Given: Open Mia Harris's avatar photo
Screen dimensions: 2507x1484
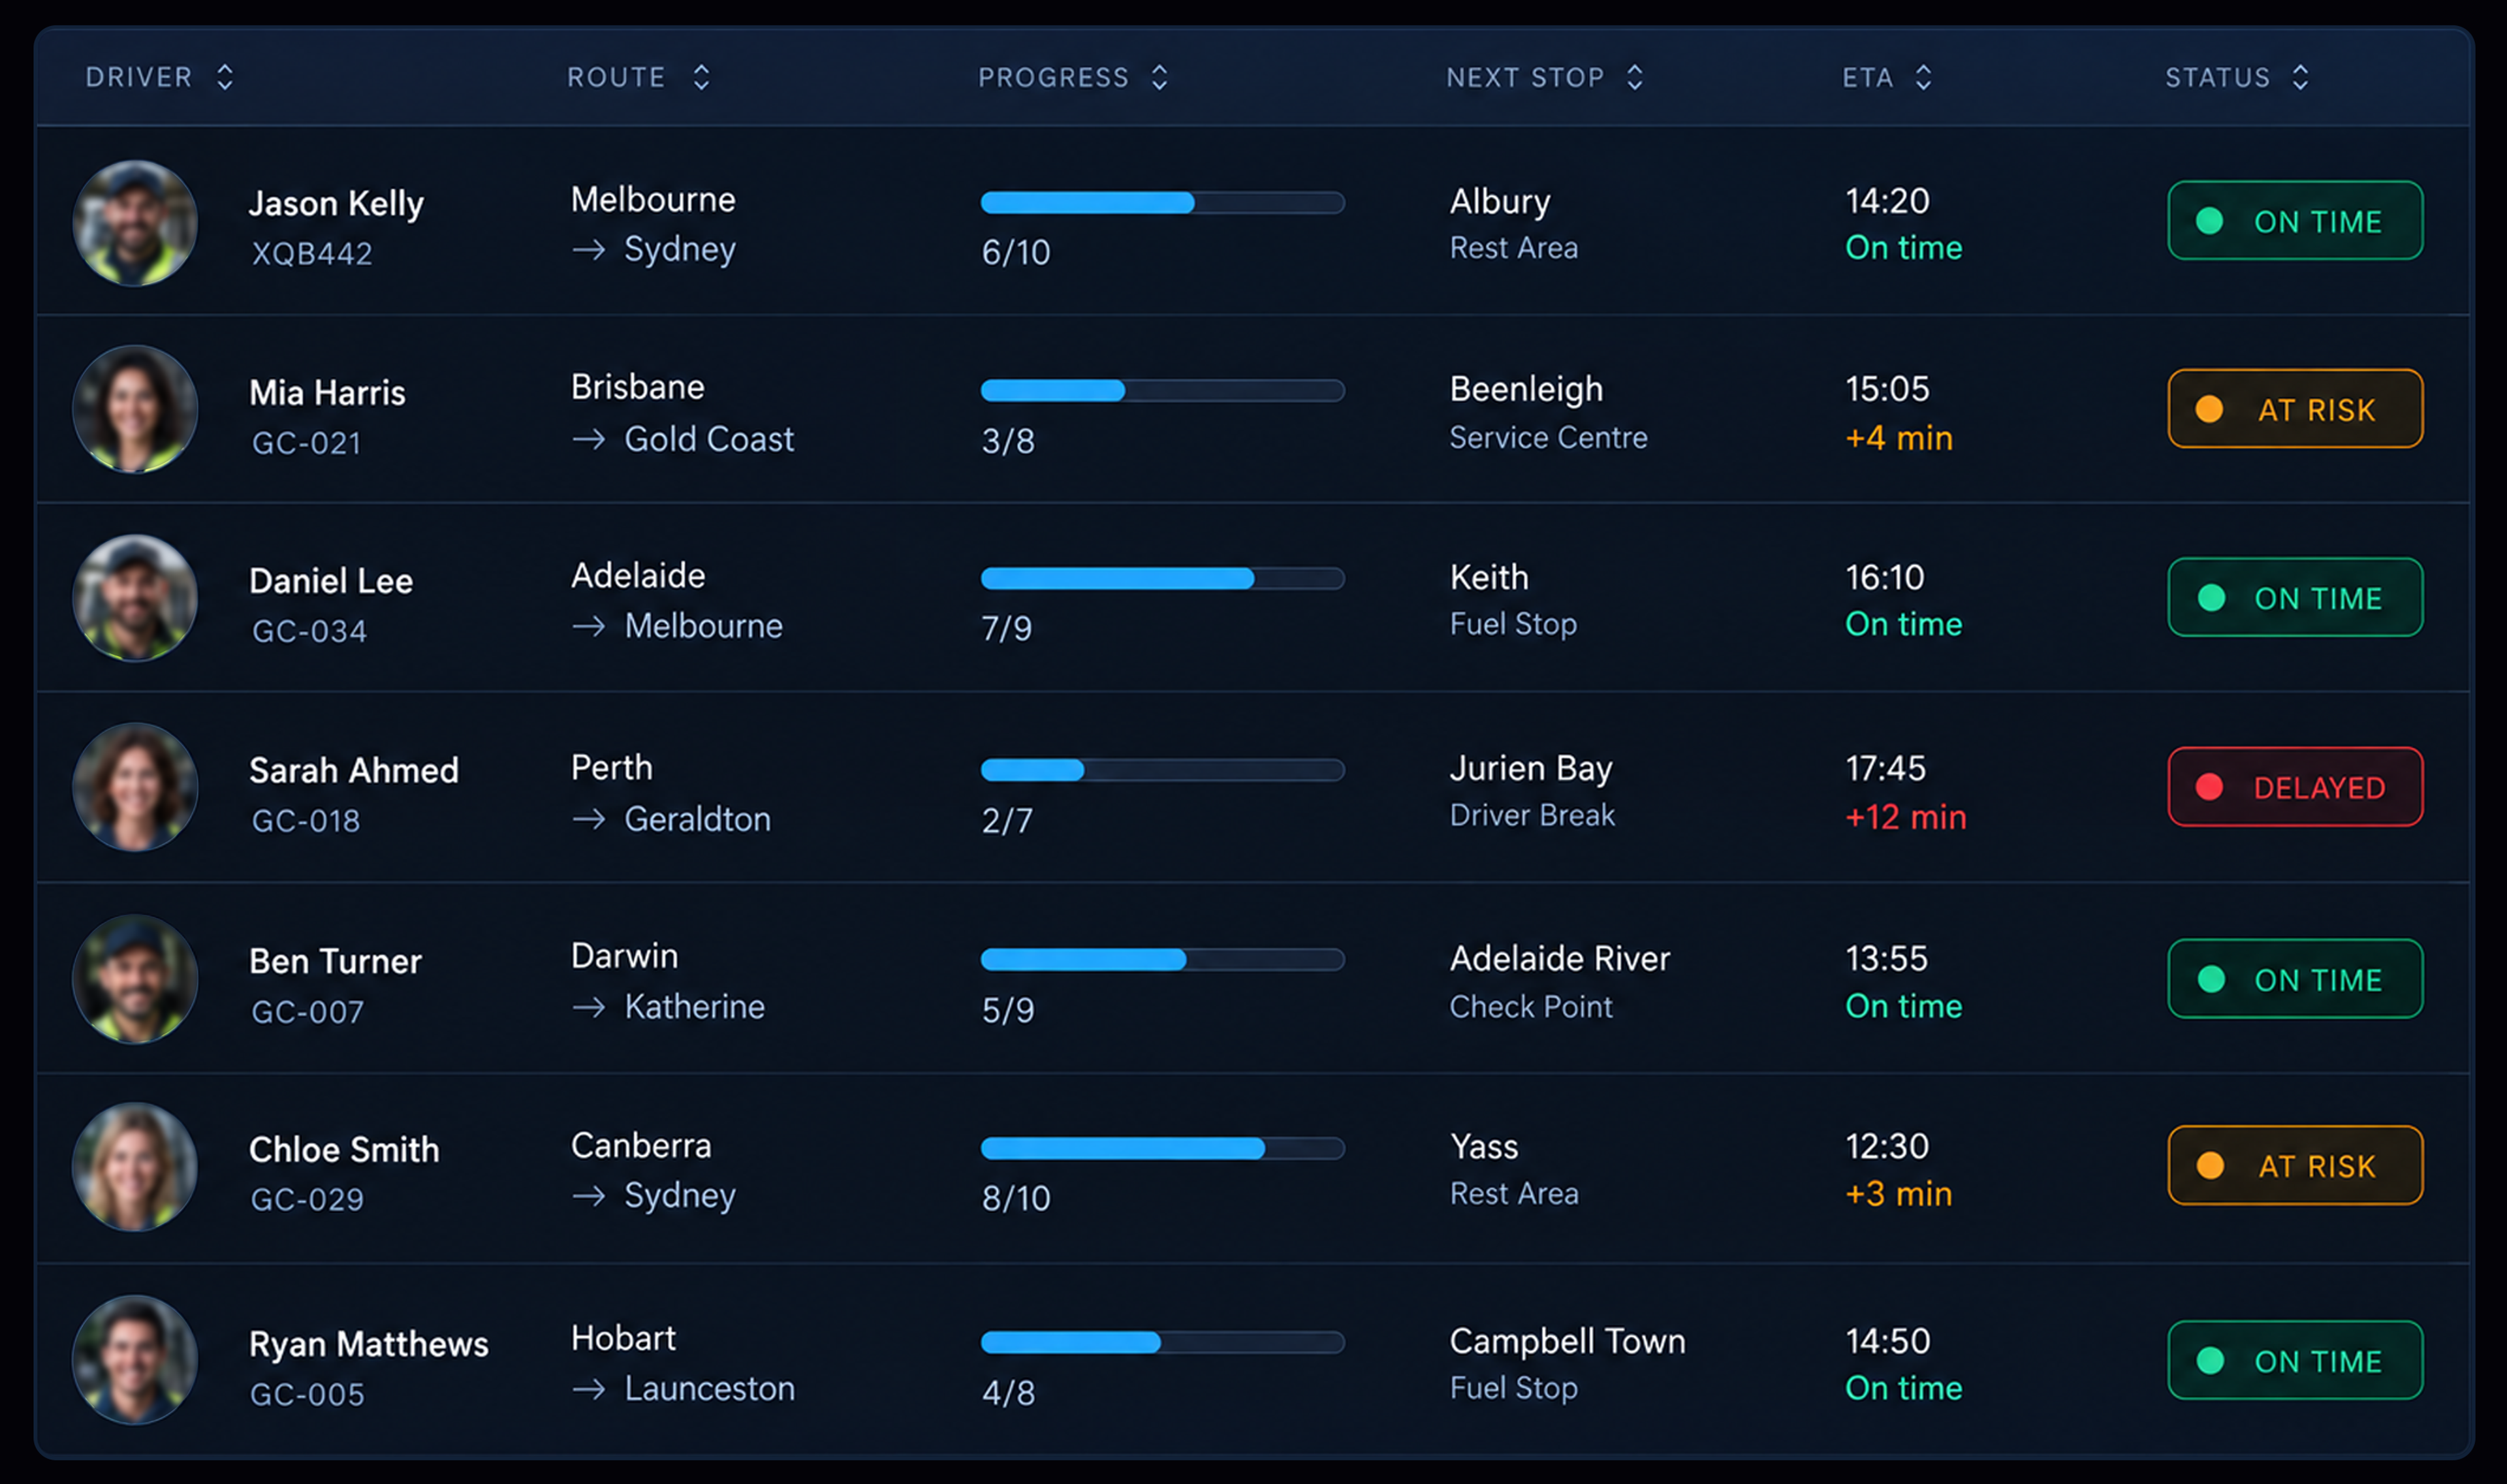Looking at the screenshot, I should (x=135, y=409).
